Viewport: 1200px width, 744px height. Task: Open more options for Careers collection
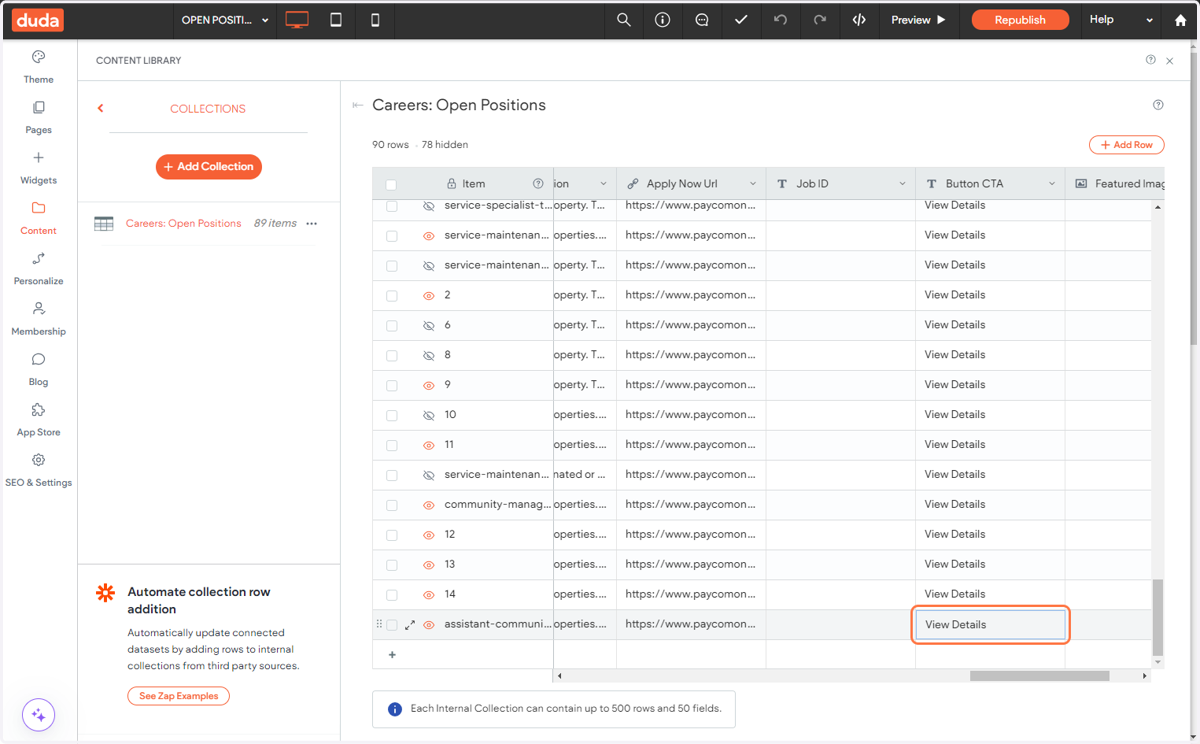pos(312,224)
